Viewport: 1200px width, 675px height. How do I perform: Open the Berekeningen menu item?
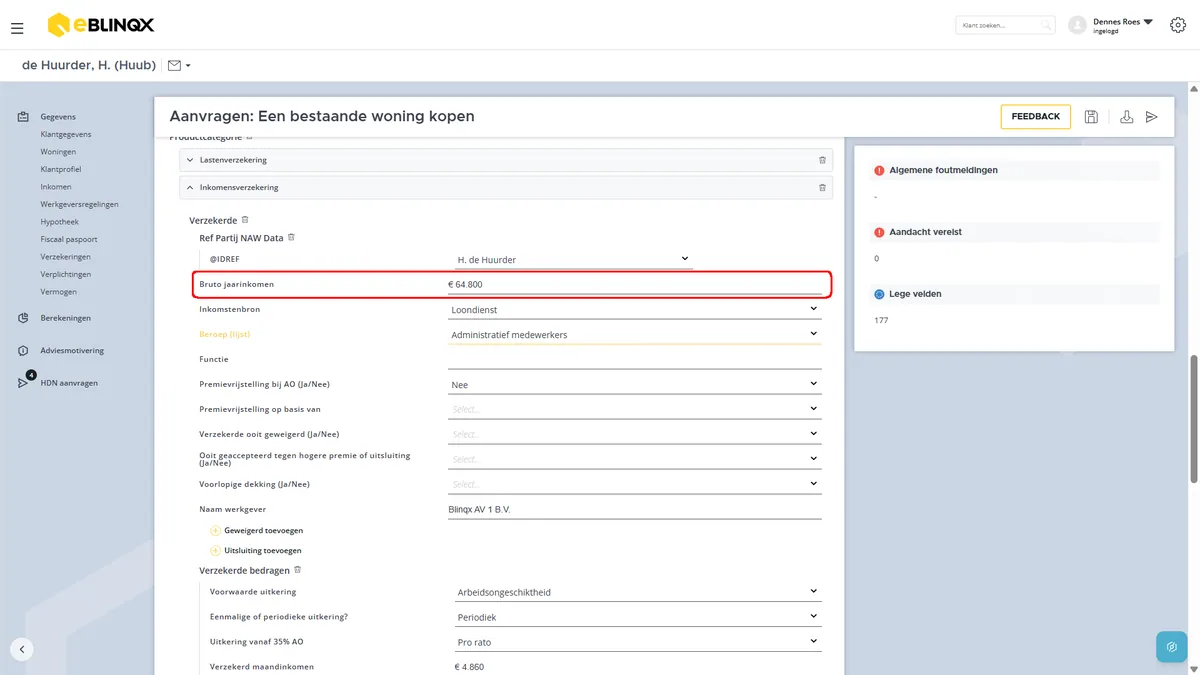pos(65,318)
